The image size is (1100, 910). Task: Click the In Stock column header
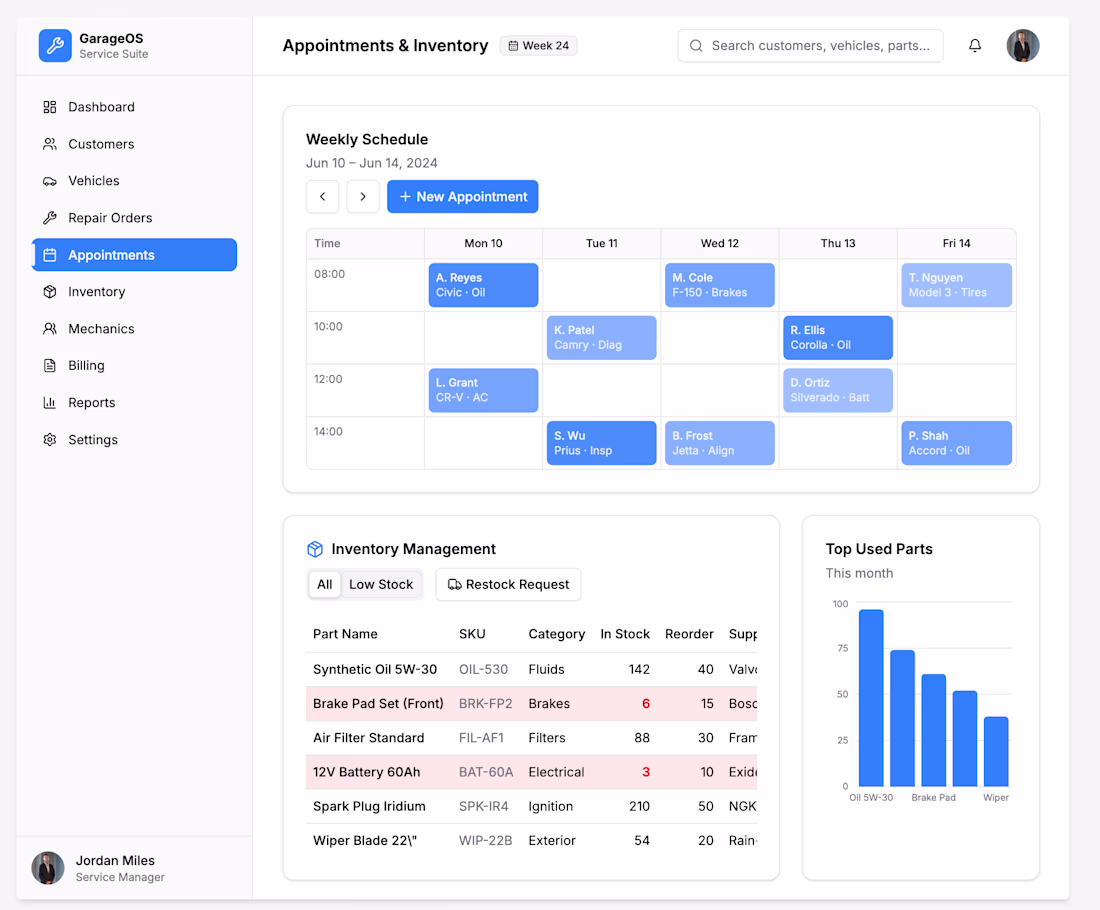[625, 634]
